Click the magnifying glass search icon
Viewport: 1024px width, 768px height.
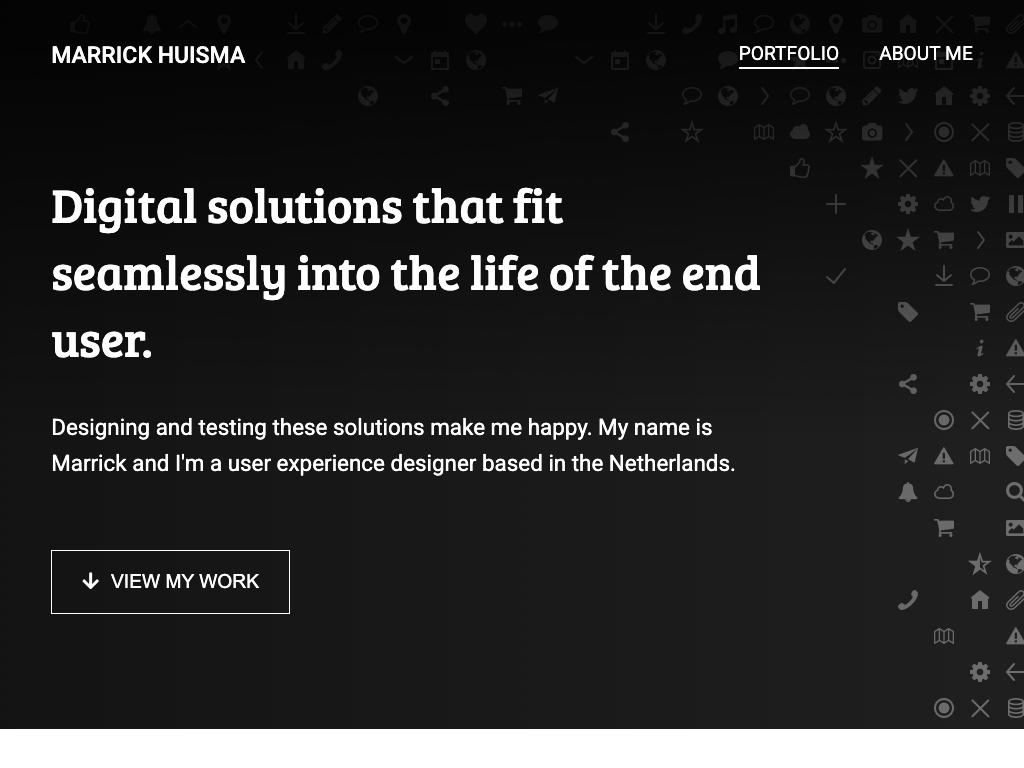1014,492
